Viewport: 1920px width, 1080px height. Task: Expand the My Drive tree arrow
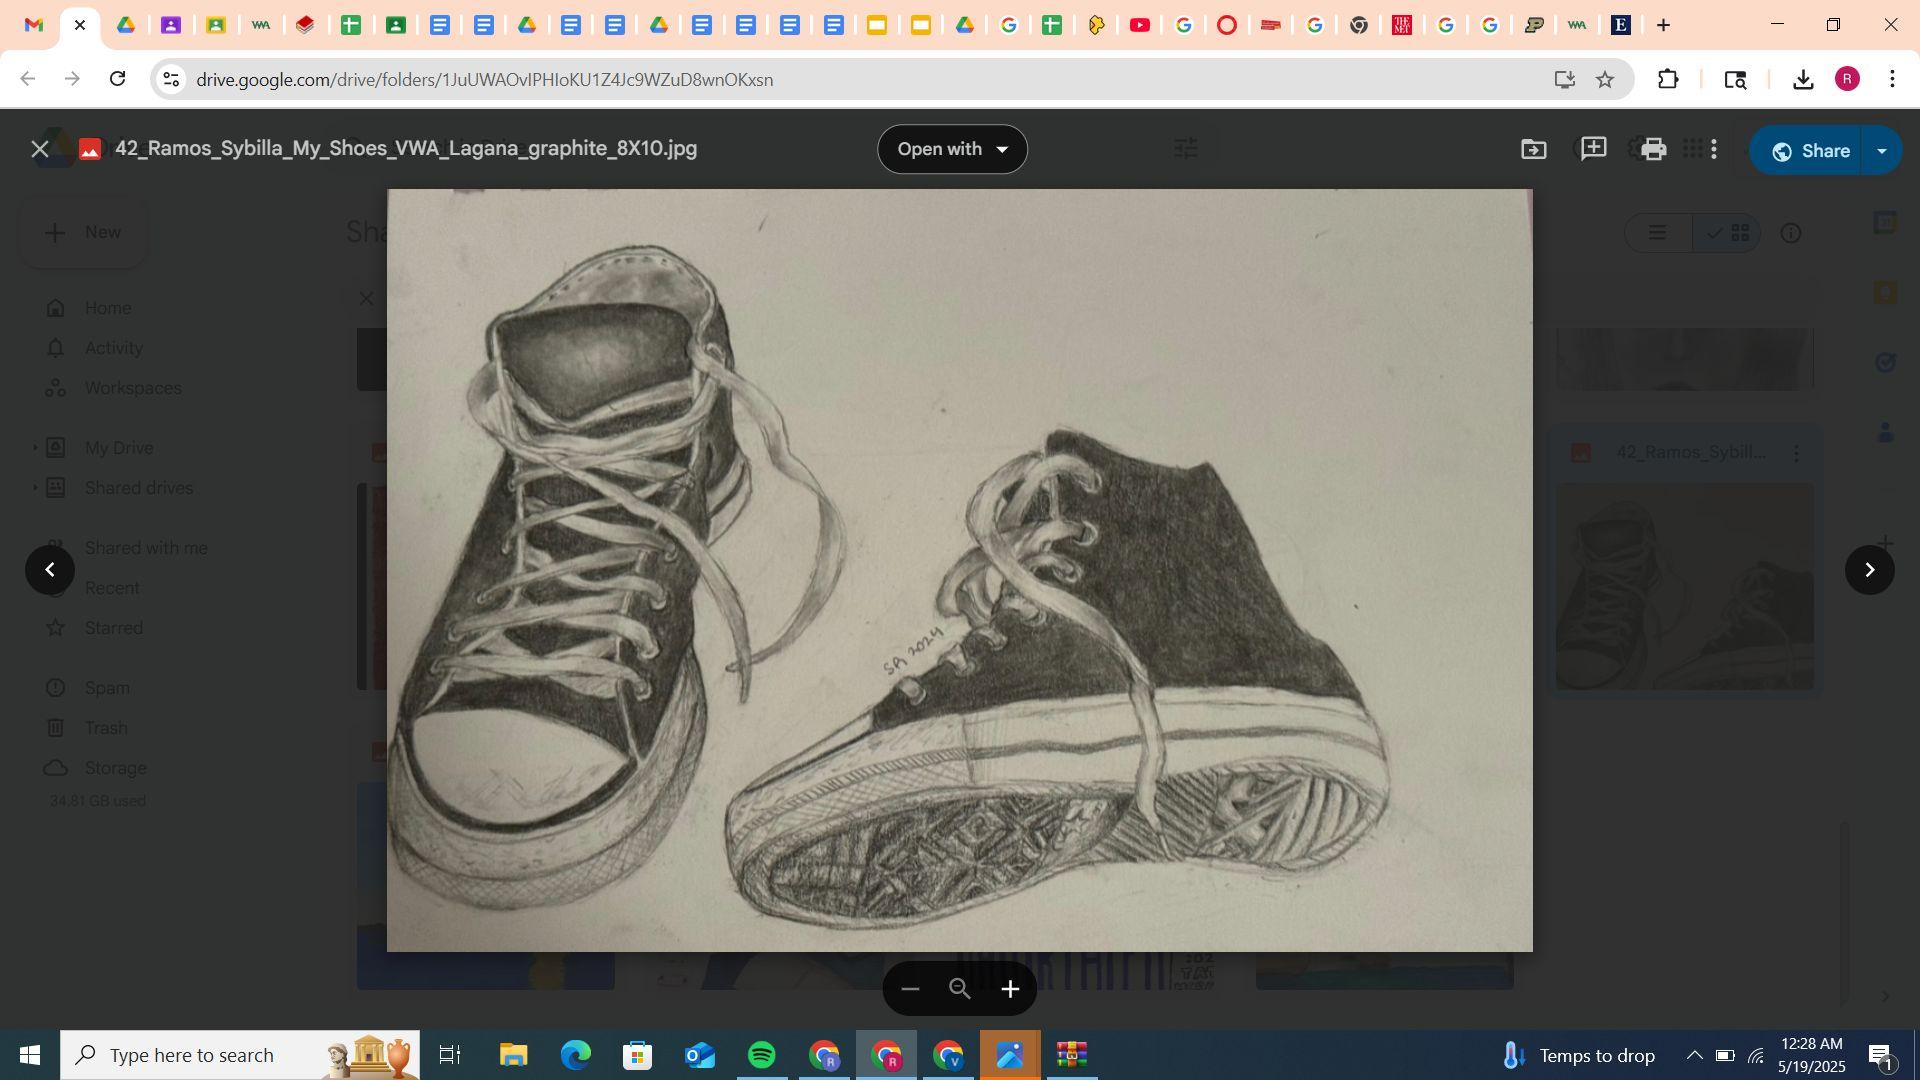35,448
